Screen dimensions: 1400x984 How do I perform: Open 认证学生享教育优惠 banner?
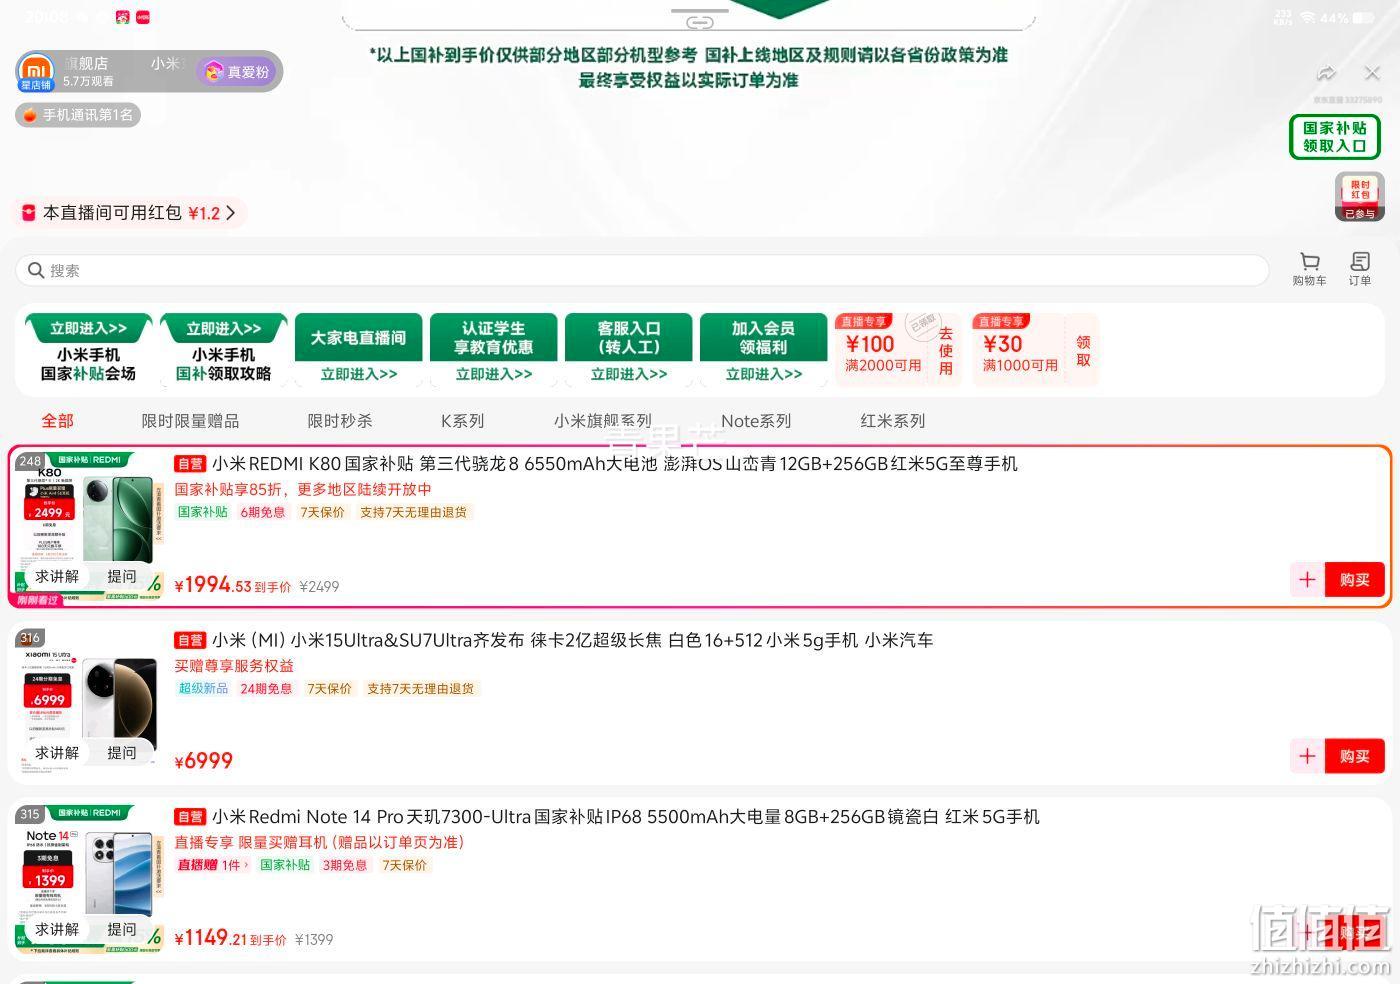(x=493, y=350)
